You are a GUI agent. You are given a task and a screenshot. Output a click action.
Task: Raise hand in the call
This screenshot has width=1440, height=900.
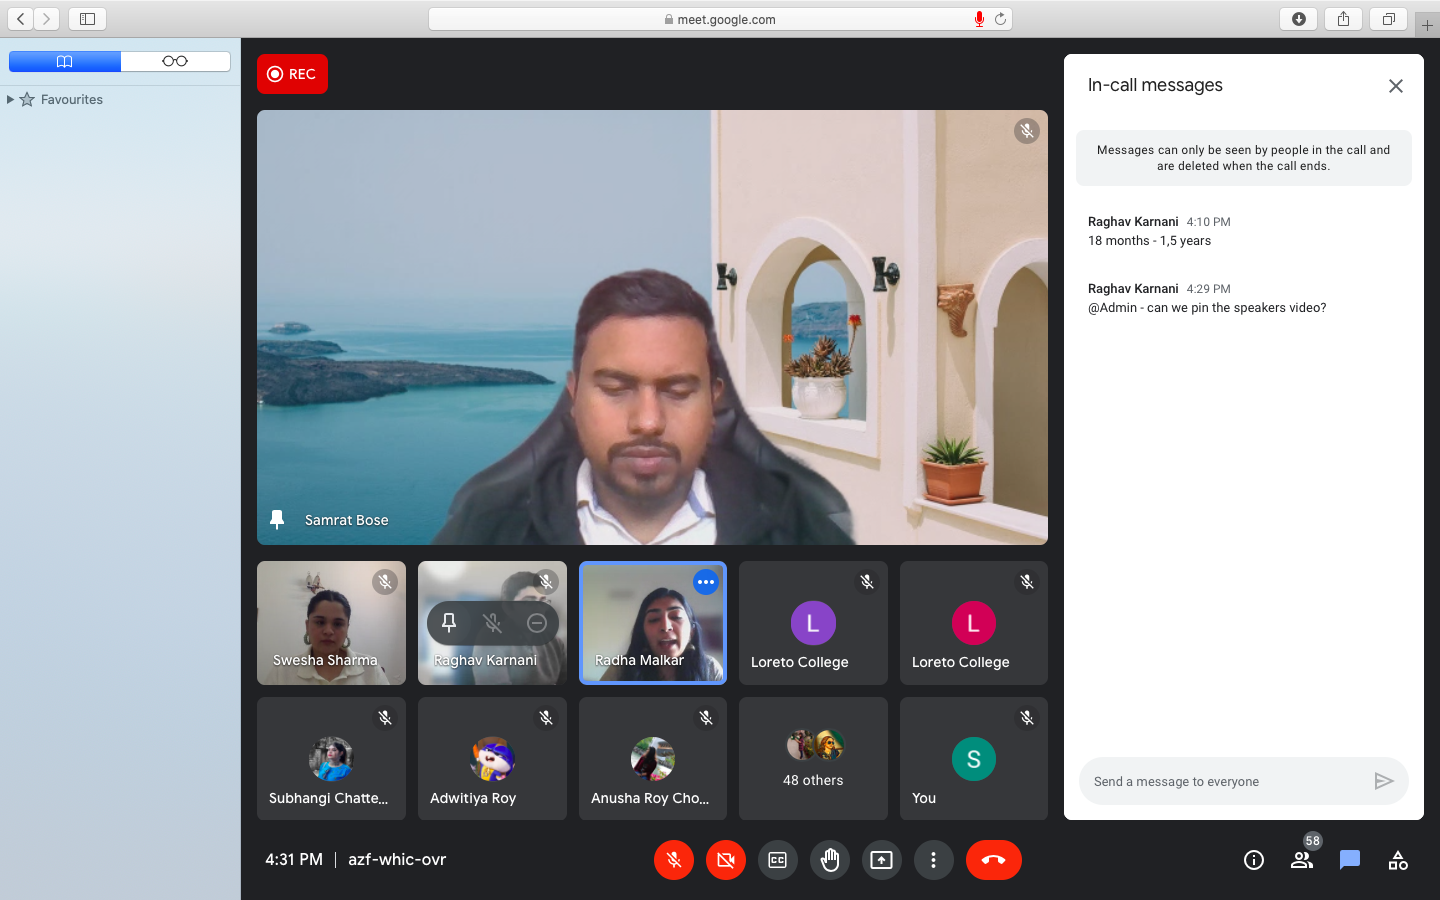pos(830,860)
